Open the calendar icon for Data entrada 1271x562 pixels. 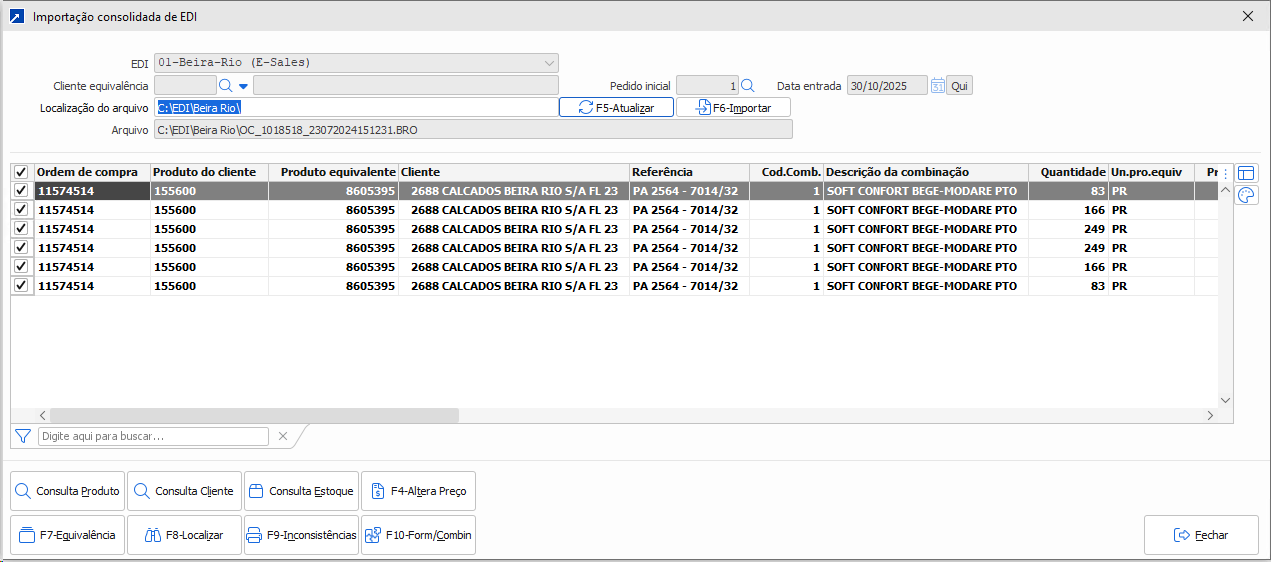(938, 86)
